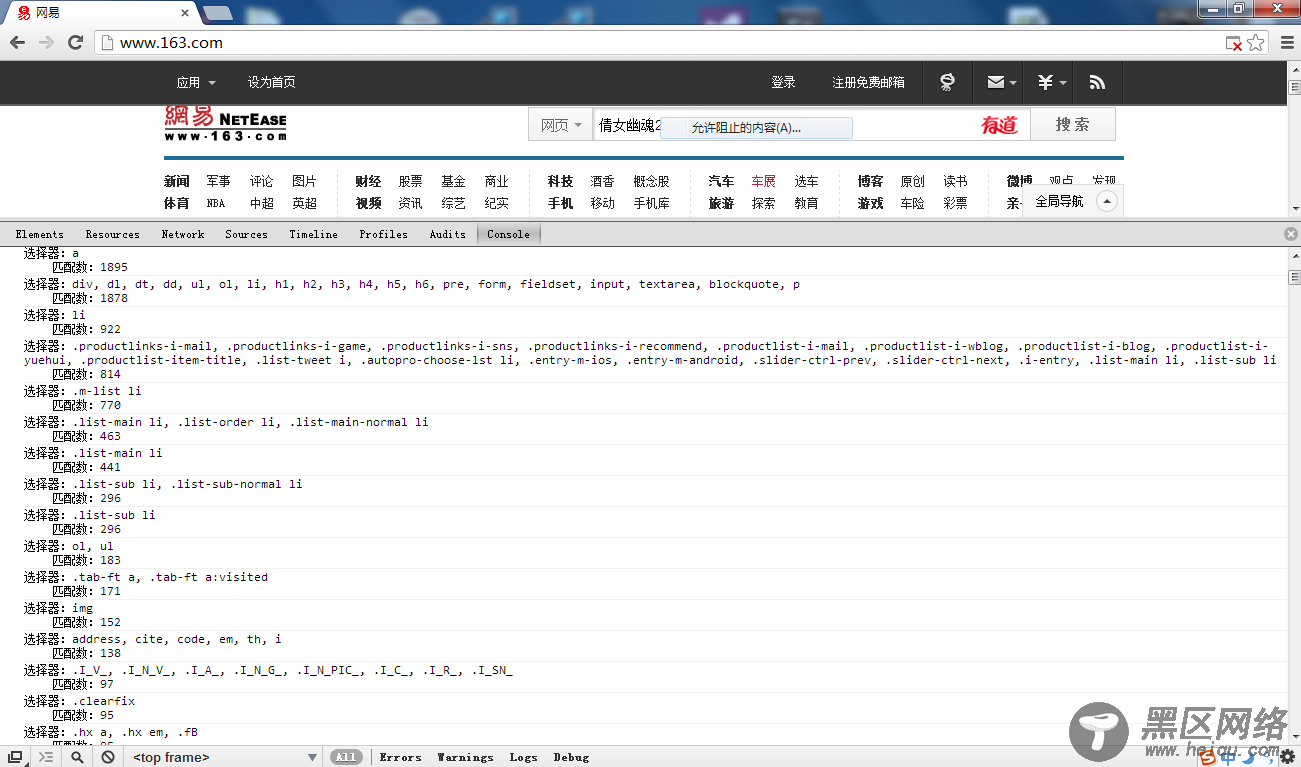
Task: Open the yen payment dropdown
Action: 1051,83
